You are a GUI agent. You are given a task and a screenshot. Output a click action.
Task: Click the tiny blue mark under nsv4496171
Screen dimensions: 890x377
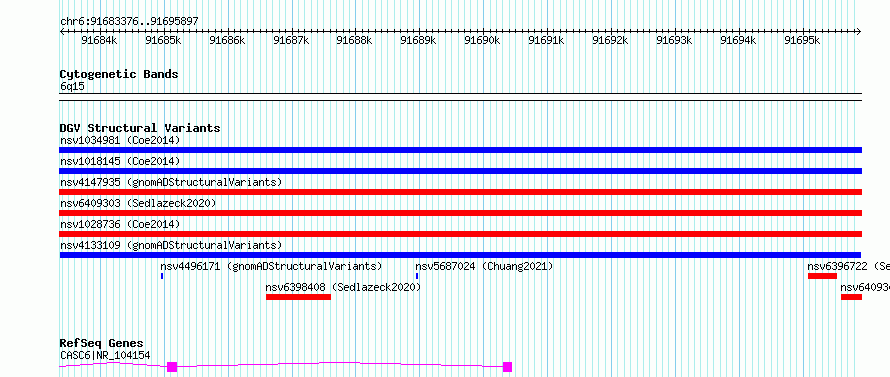pyautogui.click(x=162, y=276)
